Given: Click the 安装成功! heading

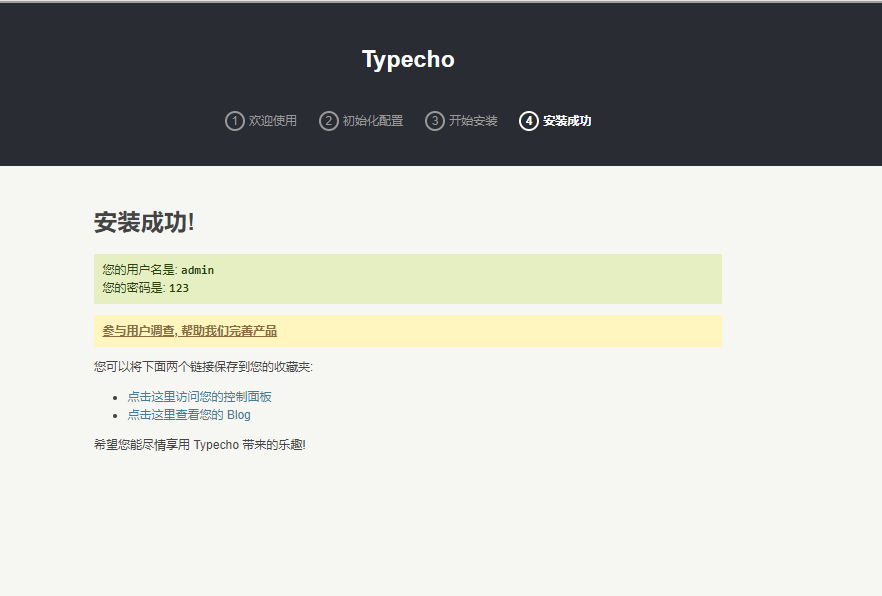Looking at the screenshot, I should click(144, 222).
